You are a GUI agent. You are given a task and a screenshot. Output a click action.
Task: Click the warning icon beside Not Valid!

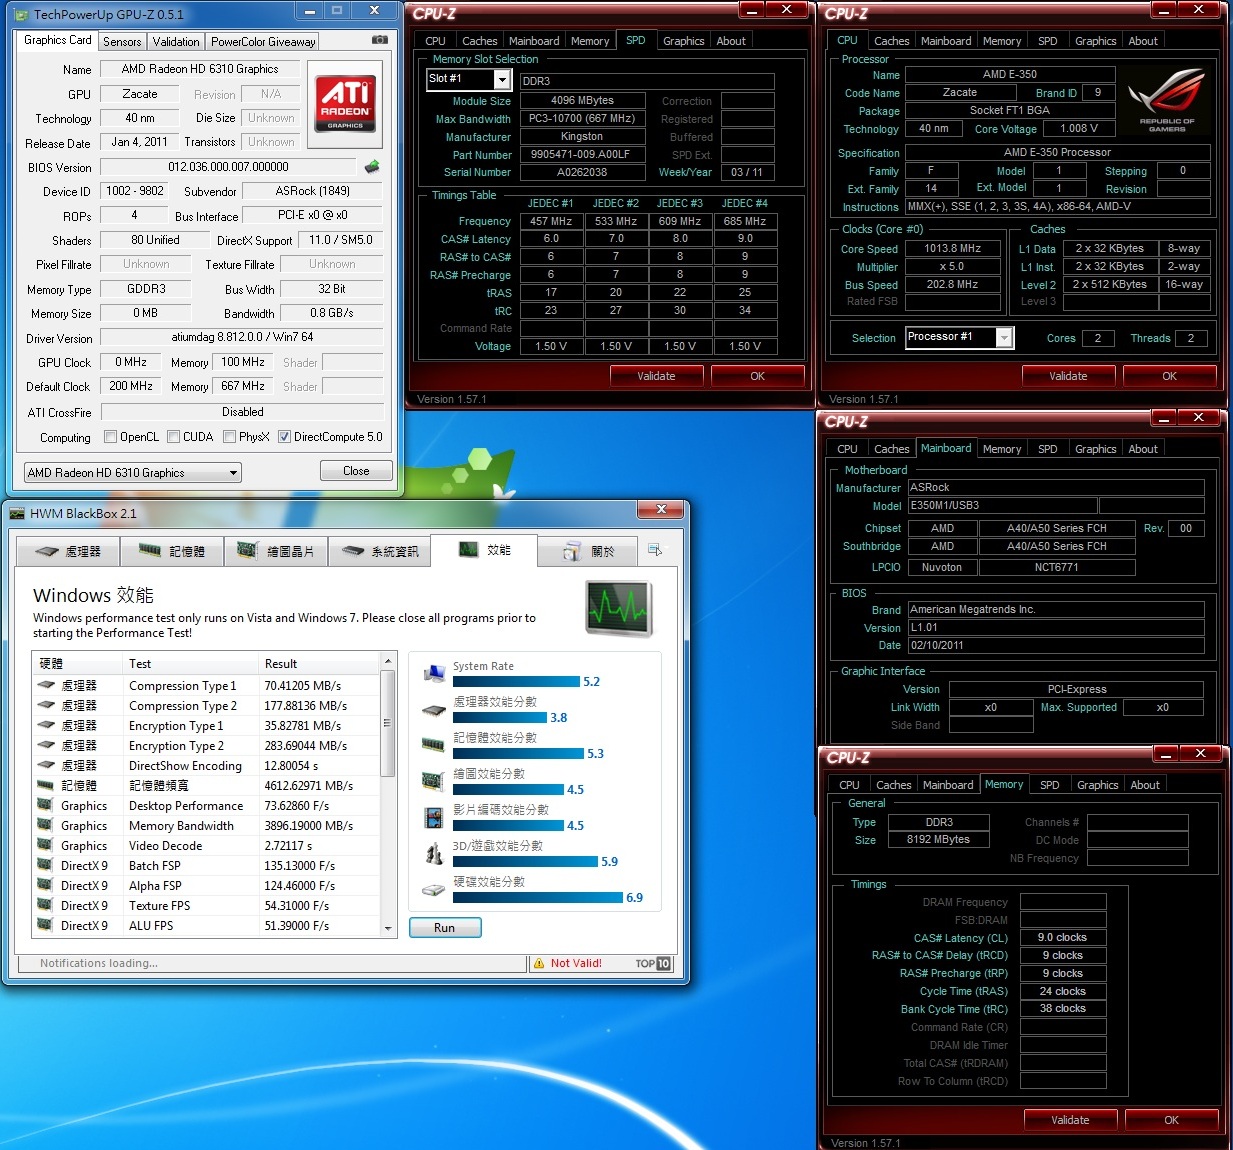coord(539,963)
